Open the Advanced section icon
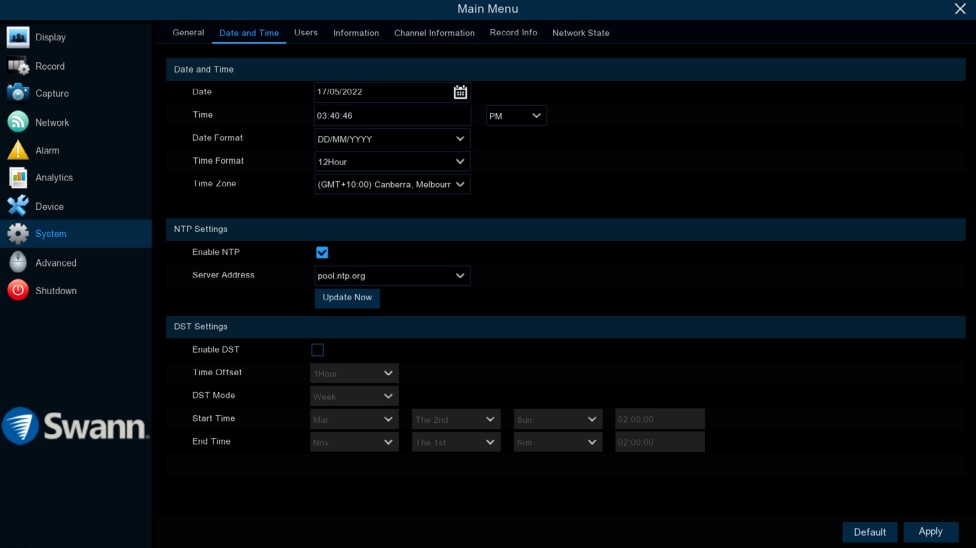Screen dimensions: 976x548 point(18,263)
